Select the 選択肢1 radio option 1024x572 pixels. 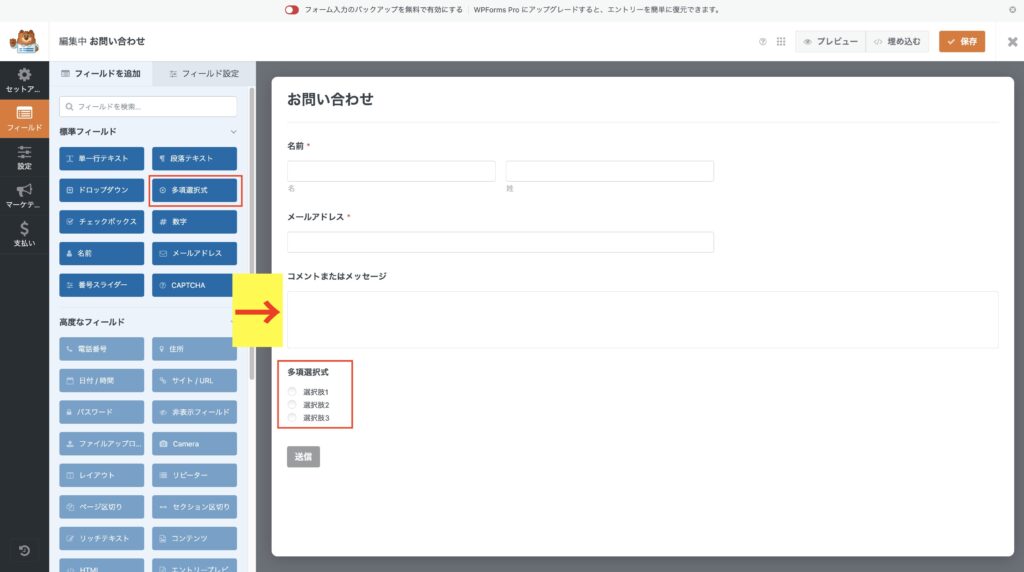coord(292,391)
